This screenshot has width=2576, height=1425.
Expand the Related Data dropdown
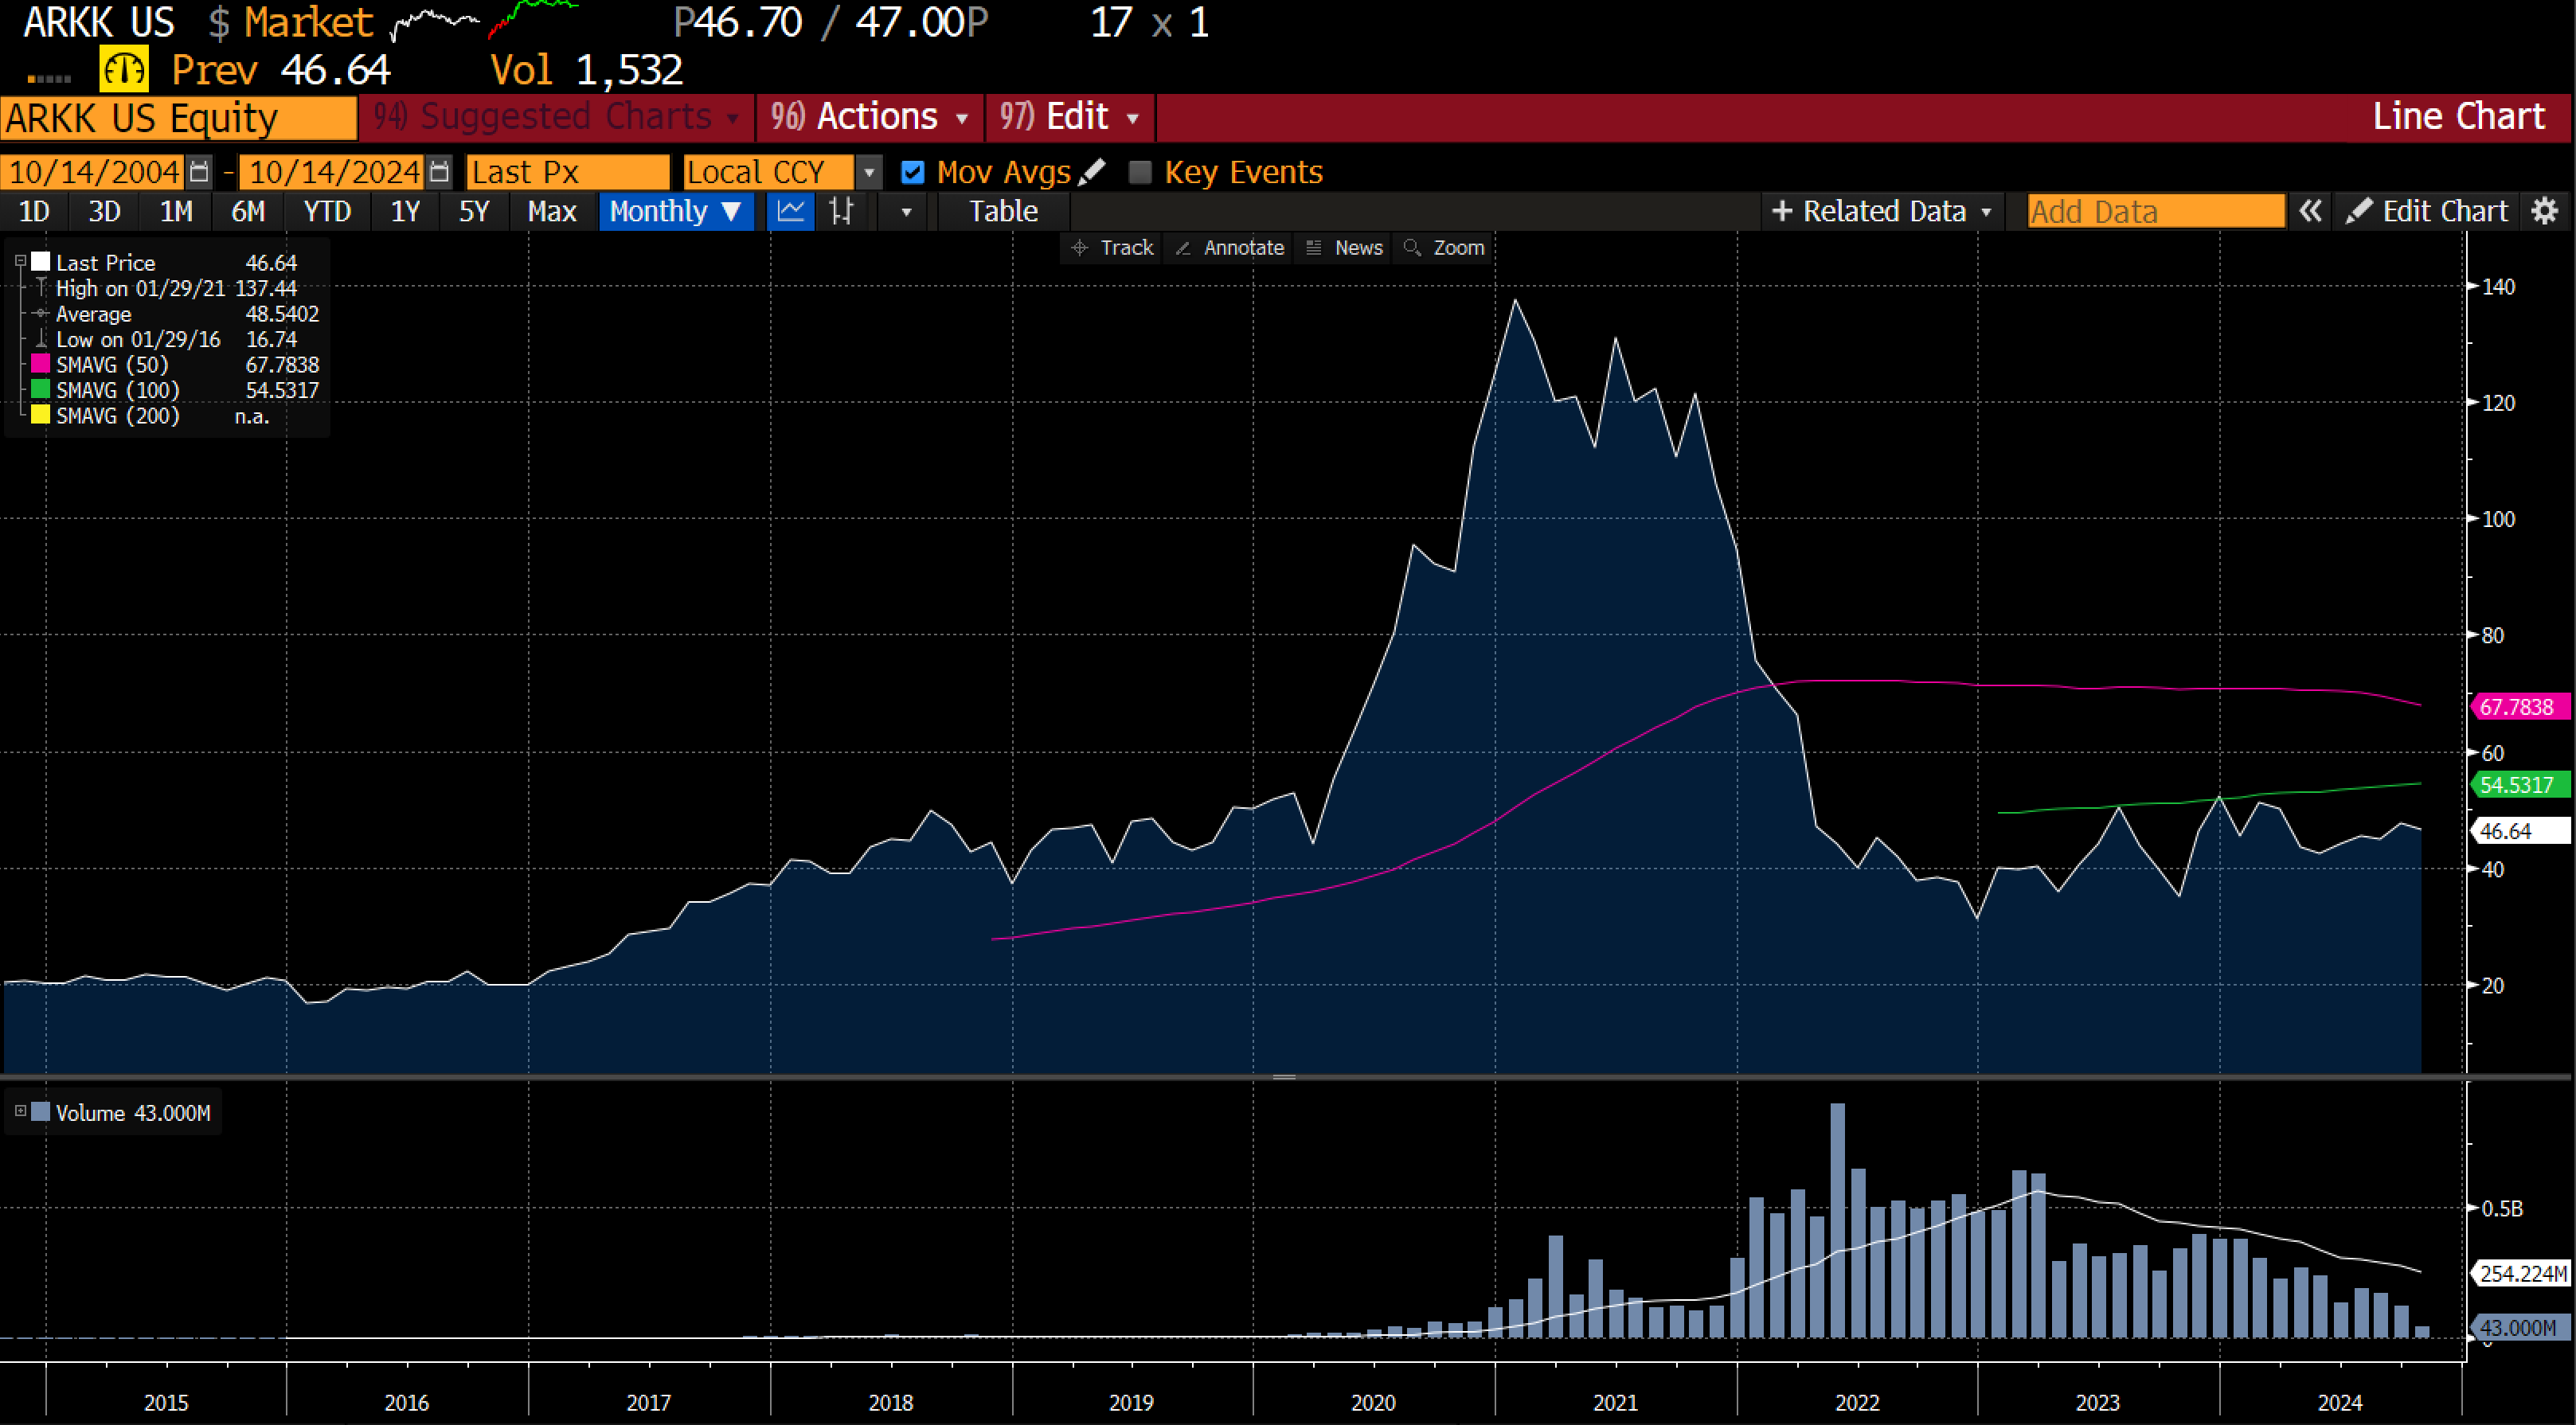(1882, 211)
